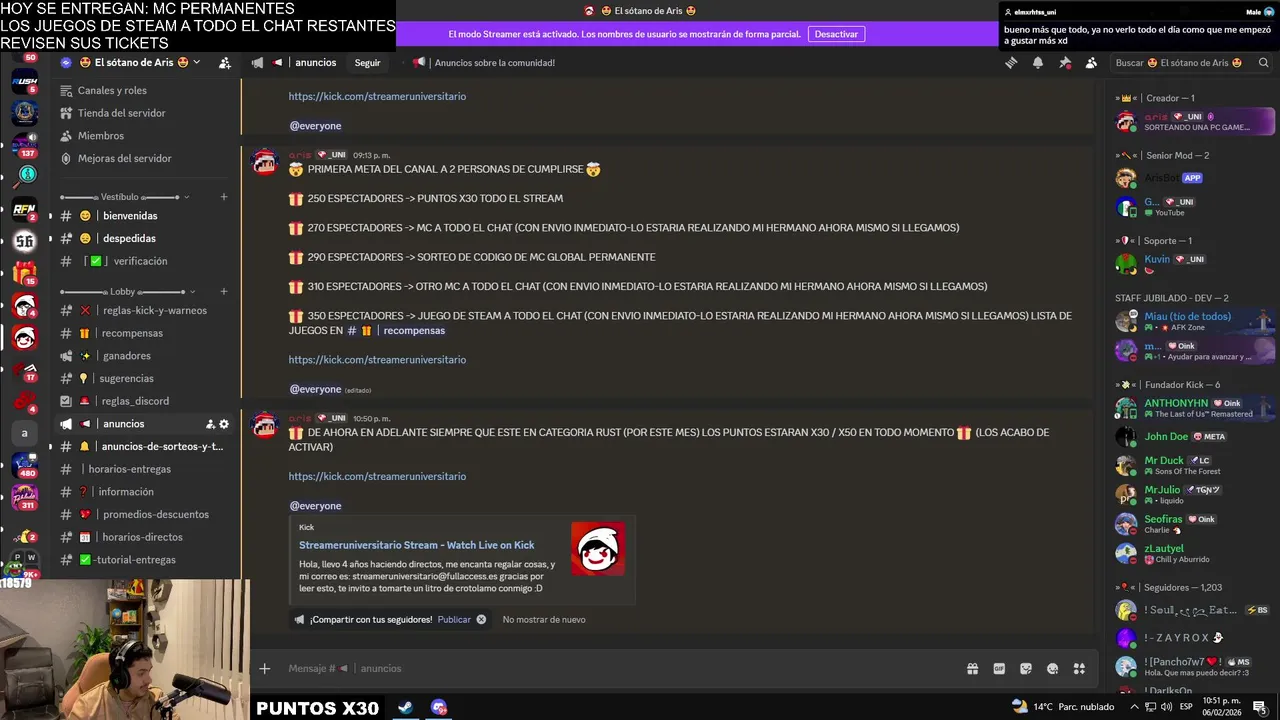Click the Kick embed thumbnail image
Viewport: 1280px width, 720px height.
point(598,549)
